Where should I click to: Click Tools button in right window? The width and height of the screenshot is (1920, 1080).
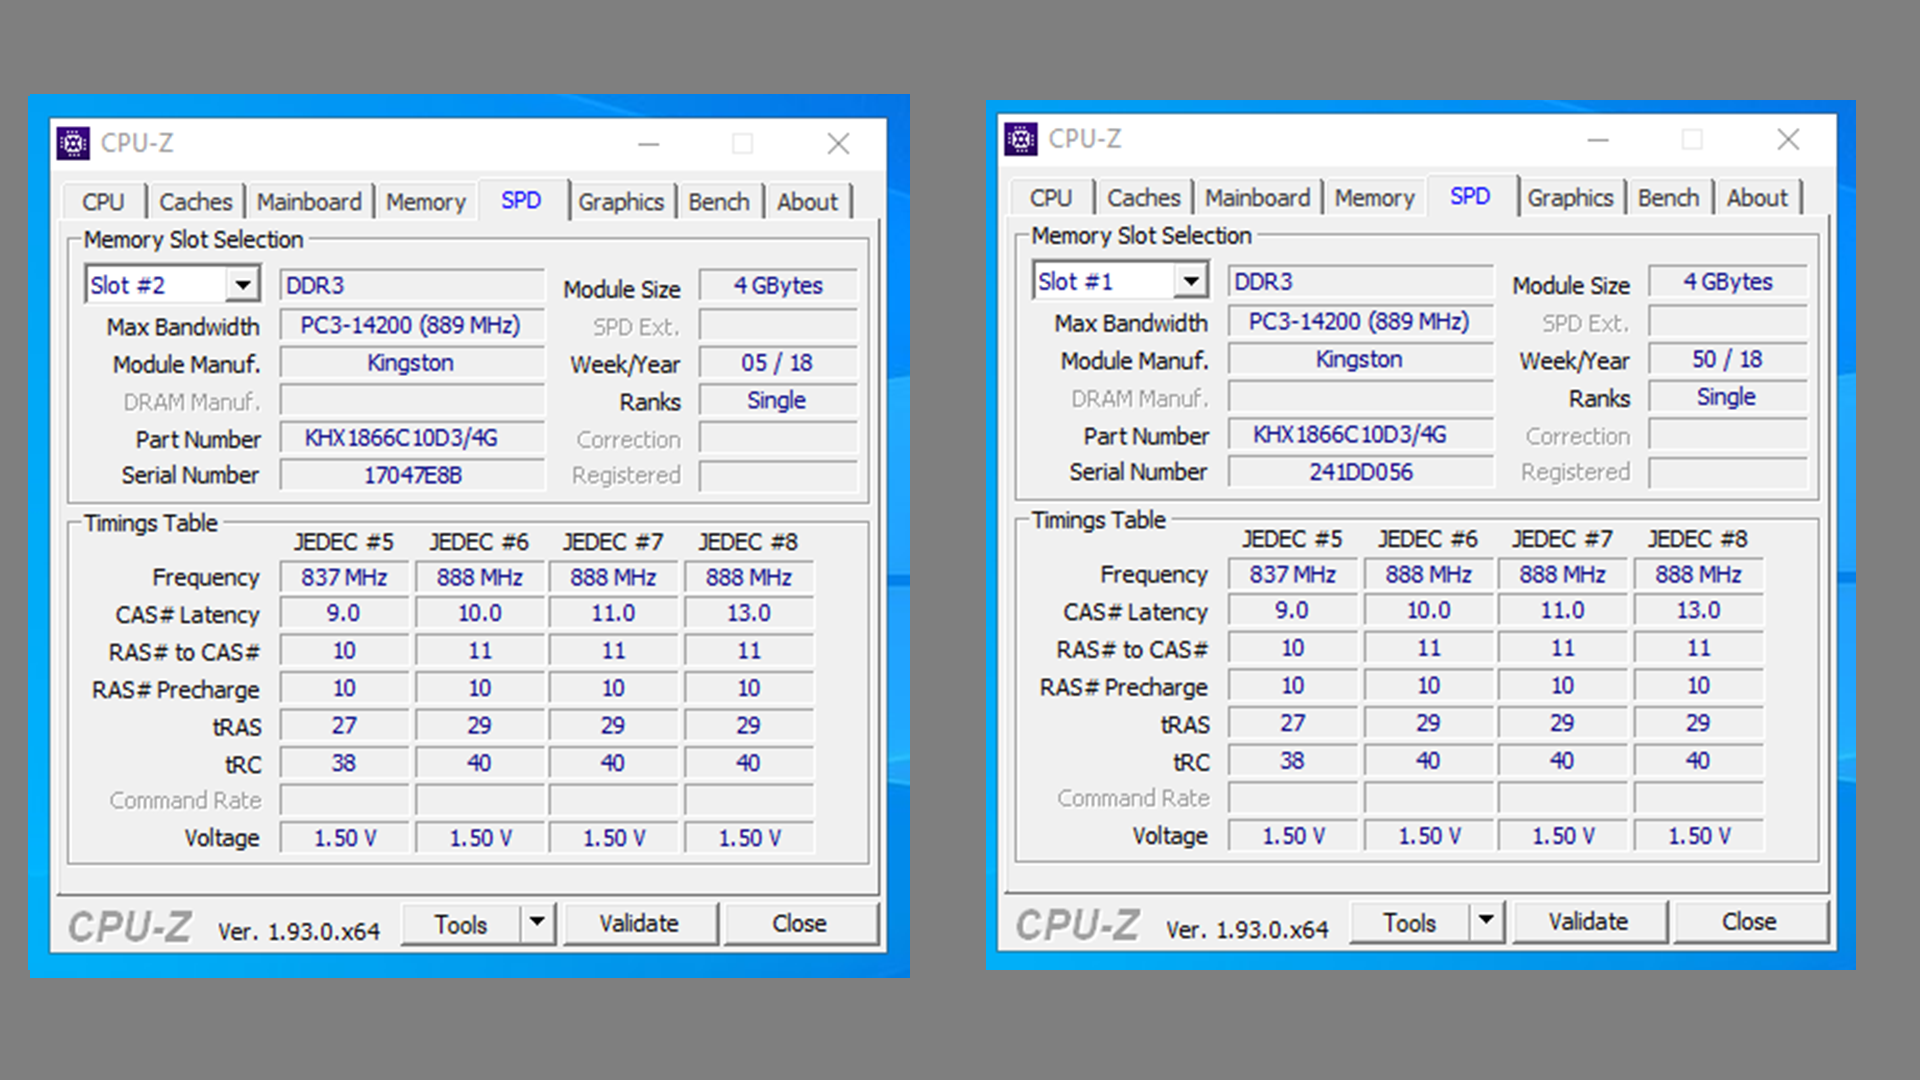[x=1410, y=922]
